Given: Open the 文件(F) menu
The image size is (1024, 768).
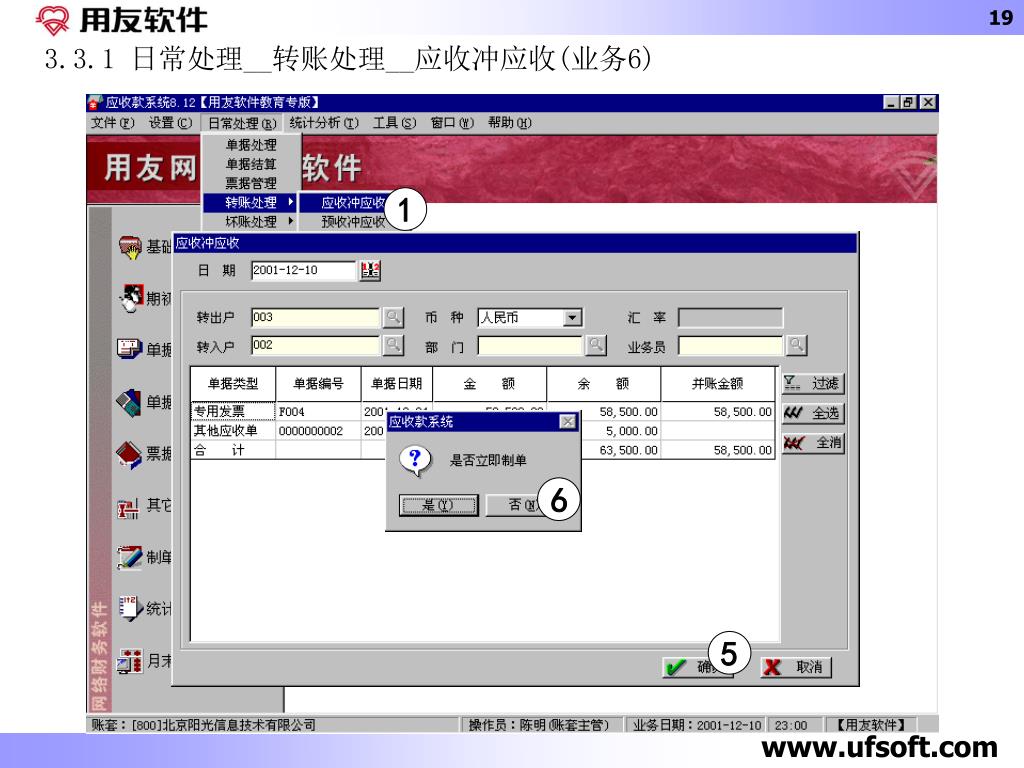Looking at the screenshot, I should click(x=112, y=123).
